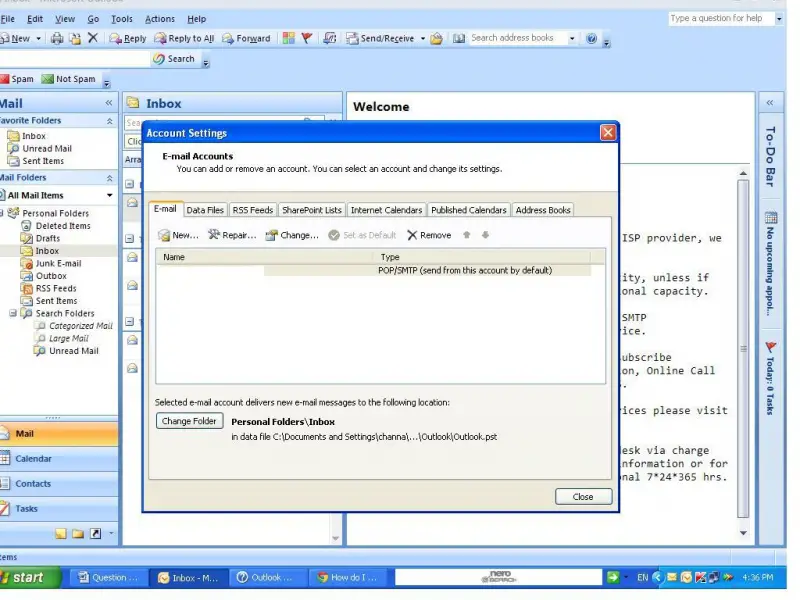
Task: Click the Windows start button
Action: pyautogui.click(x=30, y=578)
